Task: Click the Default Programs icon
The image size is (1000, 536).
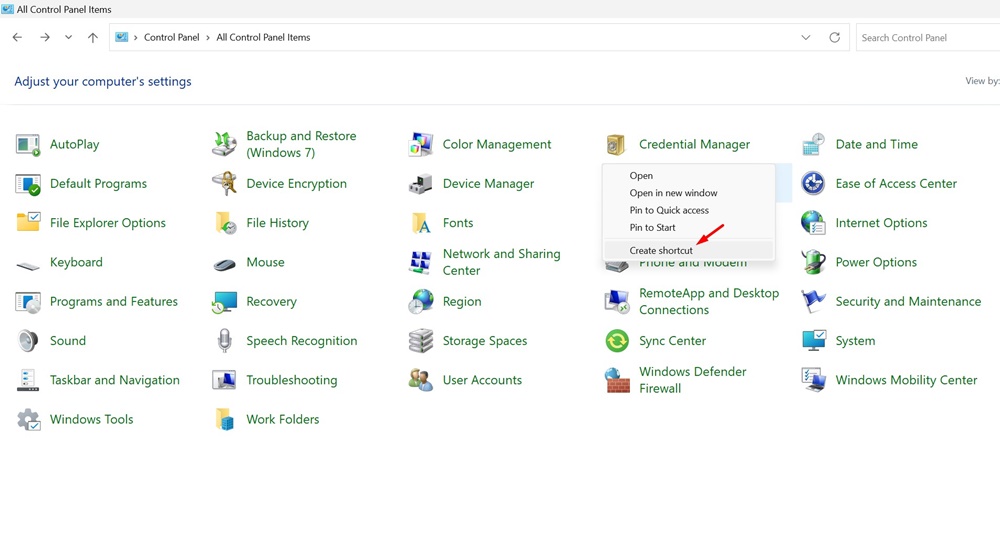Action: click(28, 184)
